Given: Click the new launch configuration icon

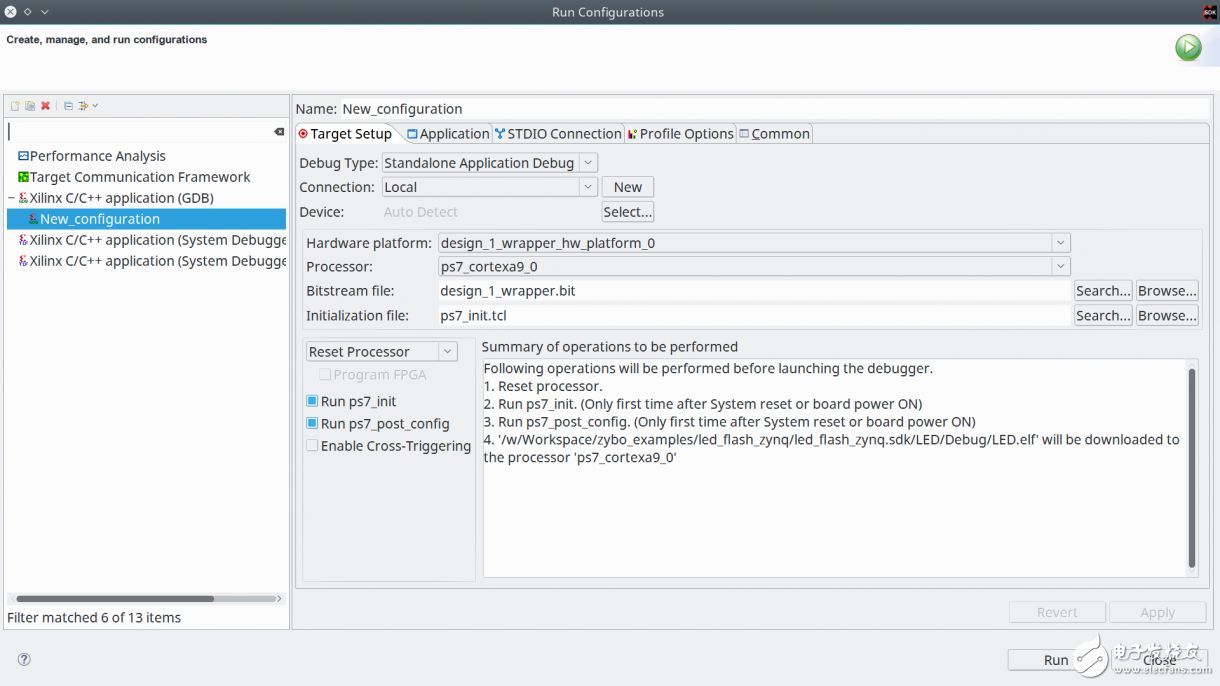Looking at the screenshot, I should tap(15, 106).
